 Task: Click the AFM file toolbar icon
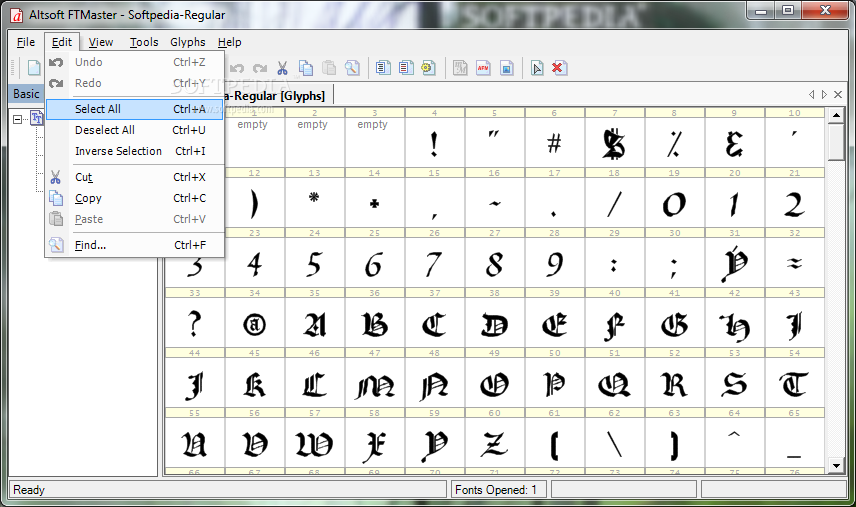[x=483, y=68]
